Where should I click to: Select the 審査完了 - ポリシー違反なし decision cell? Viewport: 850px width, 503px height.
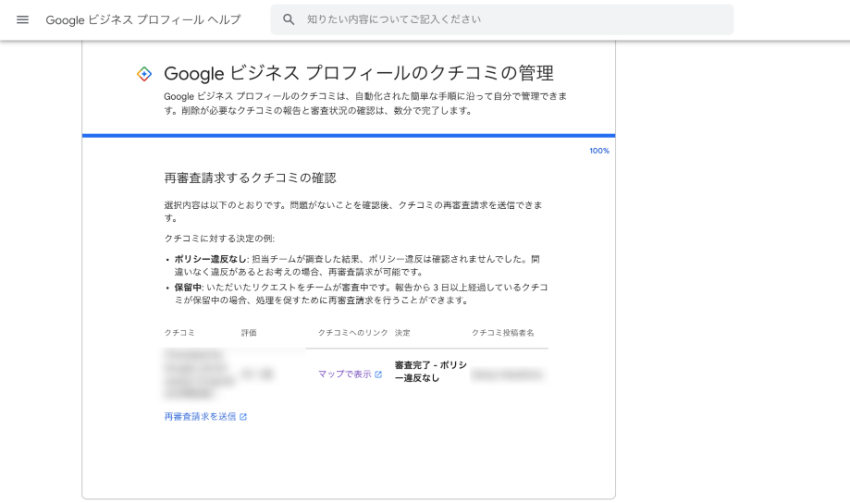(430, 371)
